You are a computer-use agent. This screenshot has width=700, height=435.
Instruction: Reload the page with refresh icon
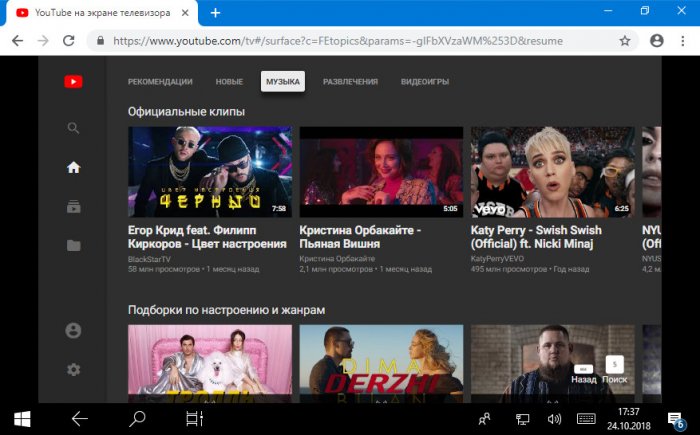(69, 41)
